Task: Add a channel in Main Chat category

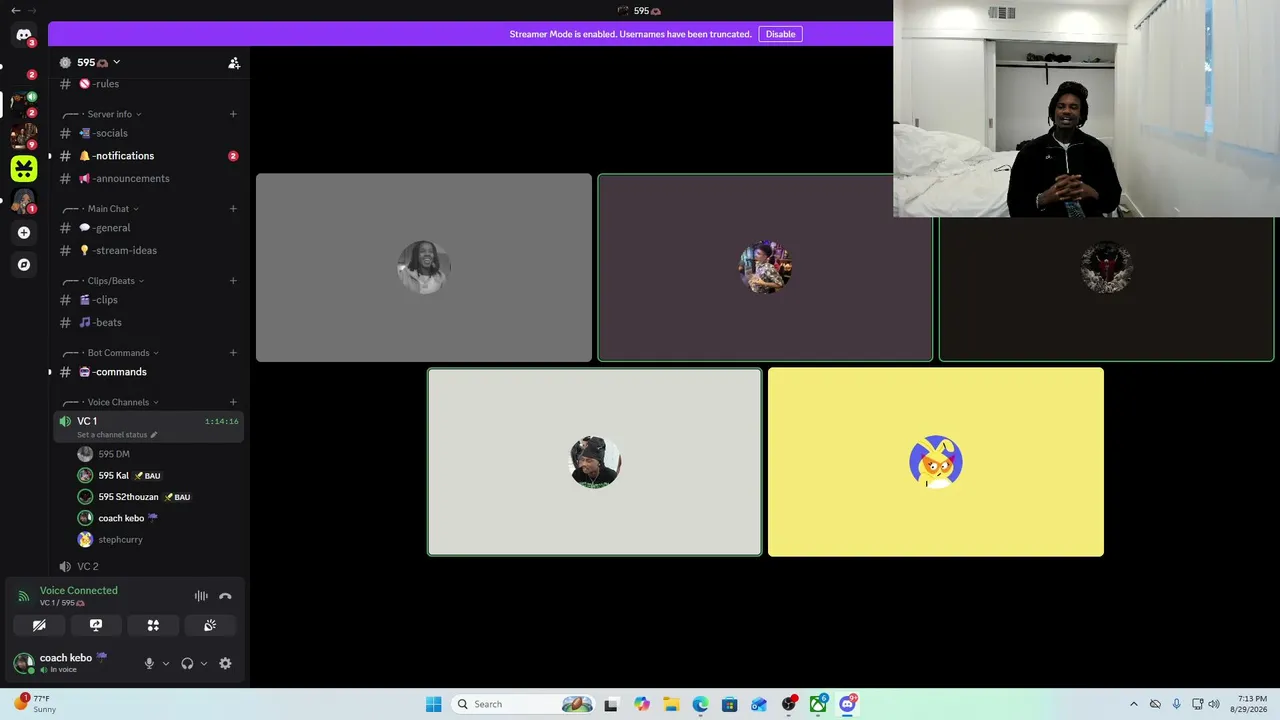Action: point(233,209)
